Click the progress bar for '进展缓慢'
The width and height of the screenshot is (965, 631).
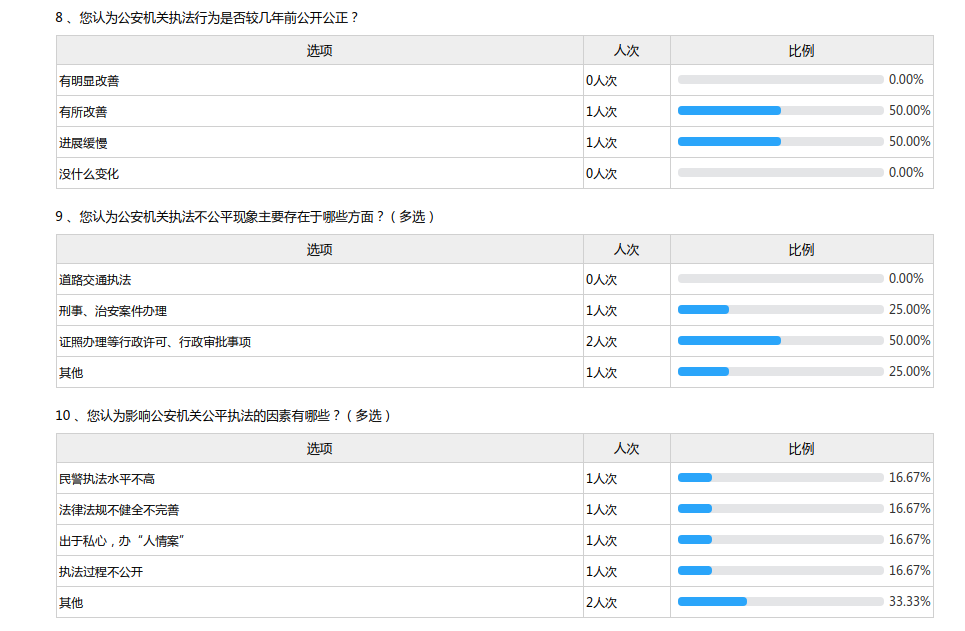[x=780, y=142]
